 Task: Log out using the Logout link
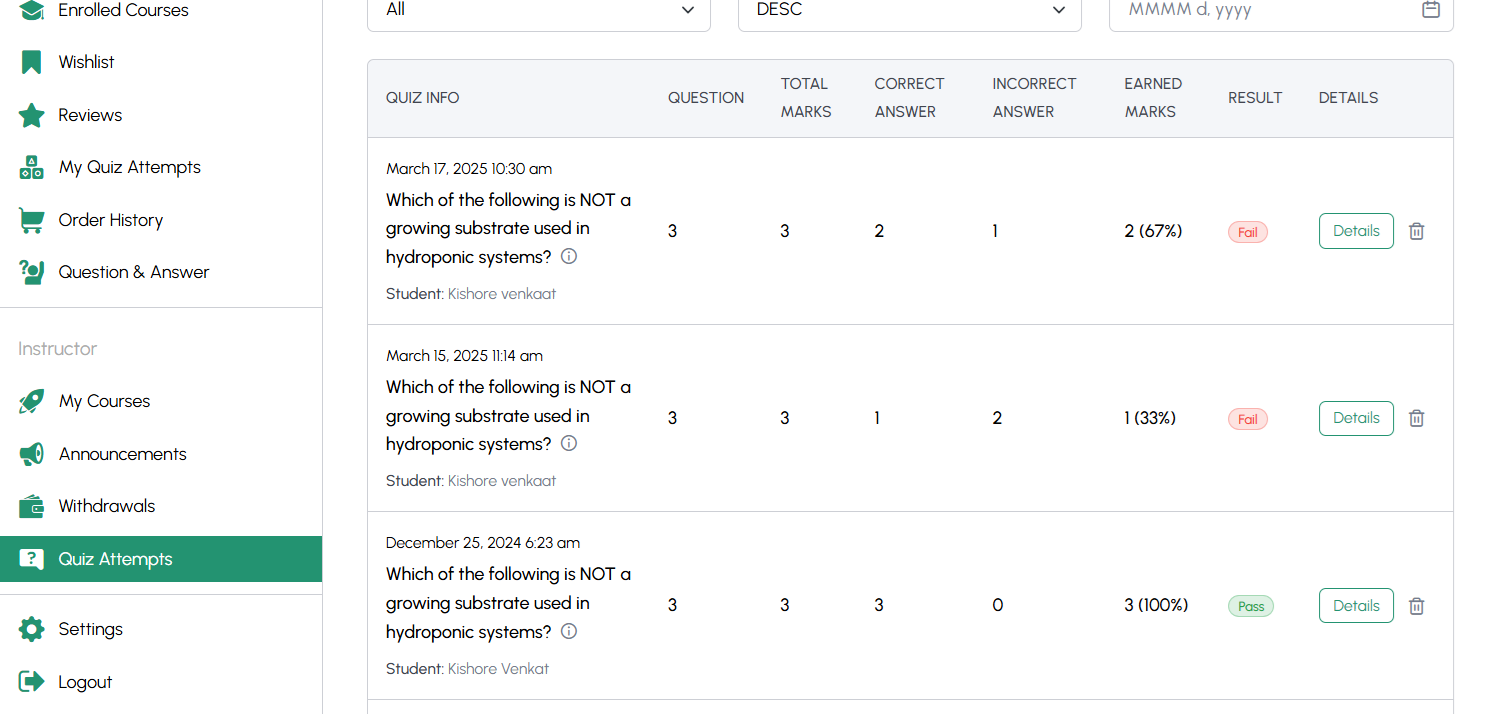pos(84,682)
